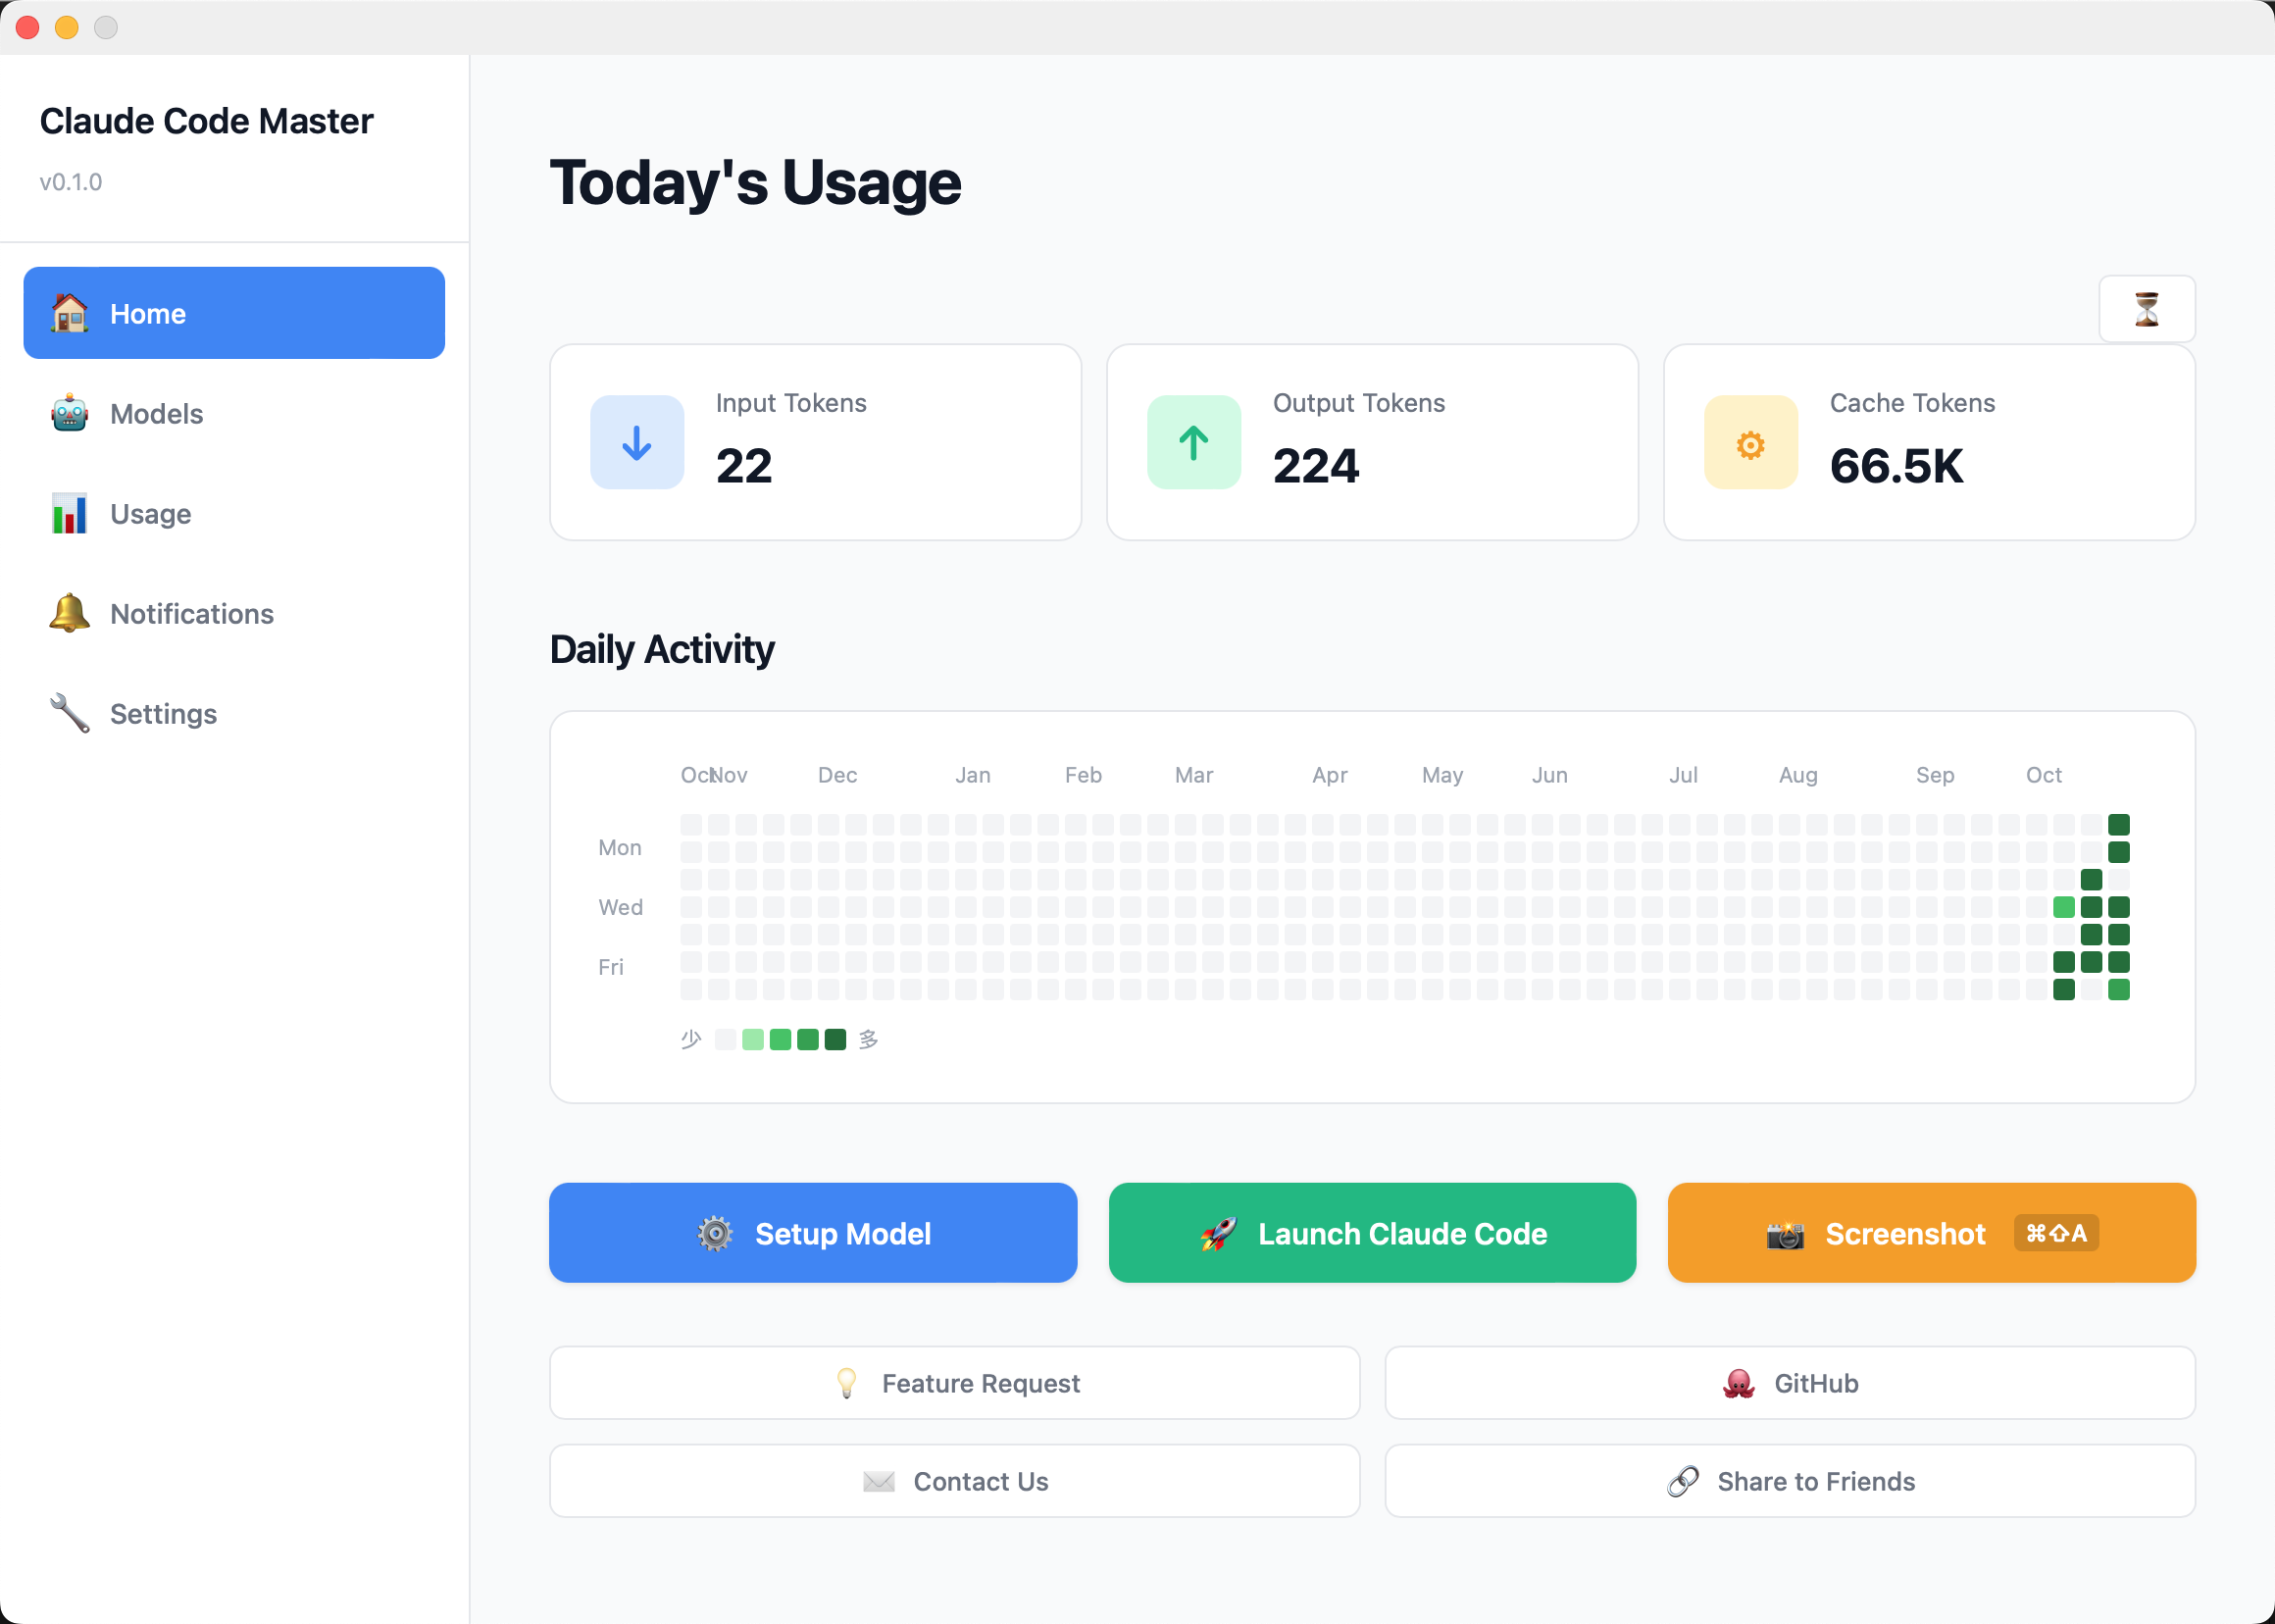The height and width of the screenshot is (1624, 2275).
Task: Open the GitHub link button
Action: click(1789, 1383)
